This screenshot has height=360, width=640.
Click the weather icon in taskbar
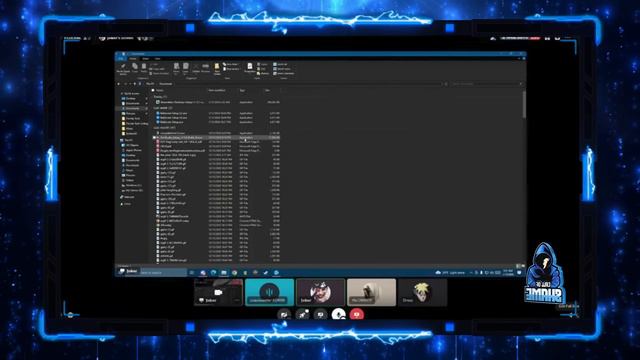[438, 272]
